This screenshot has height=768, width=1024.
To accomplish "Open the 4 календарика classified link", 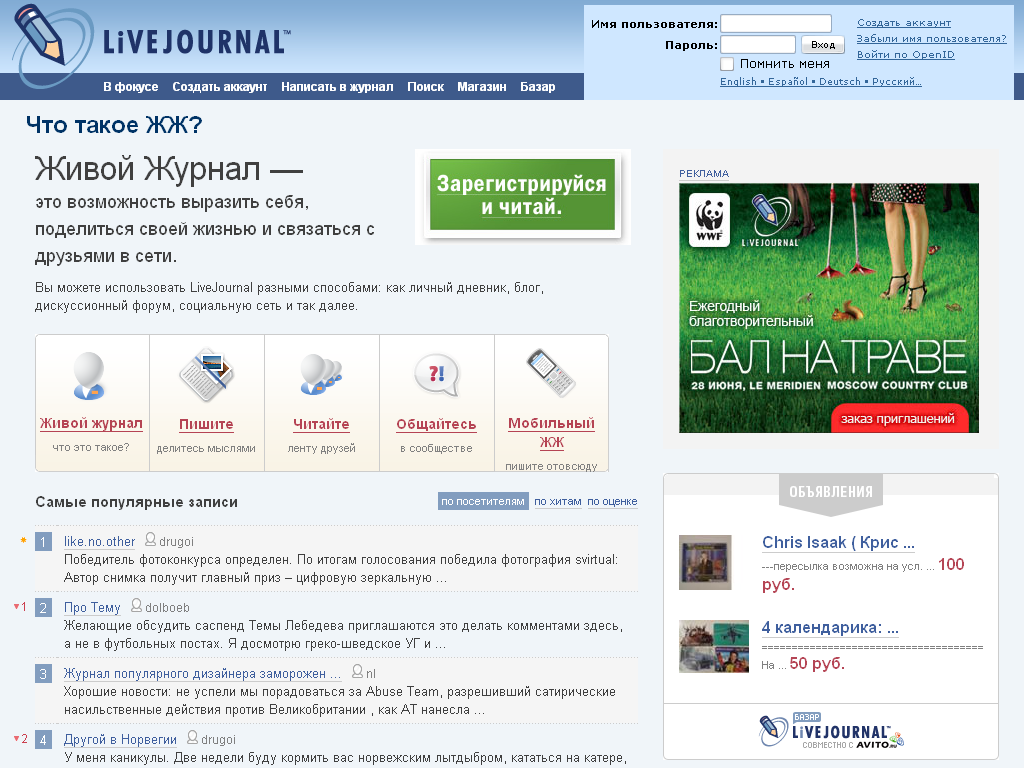I will coord(830,628).
